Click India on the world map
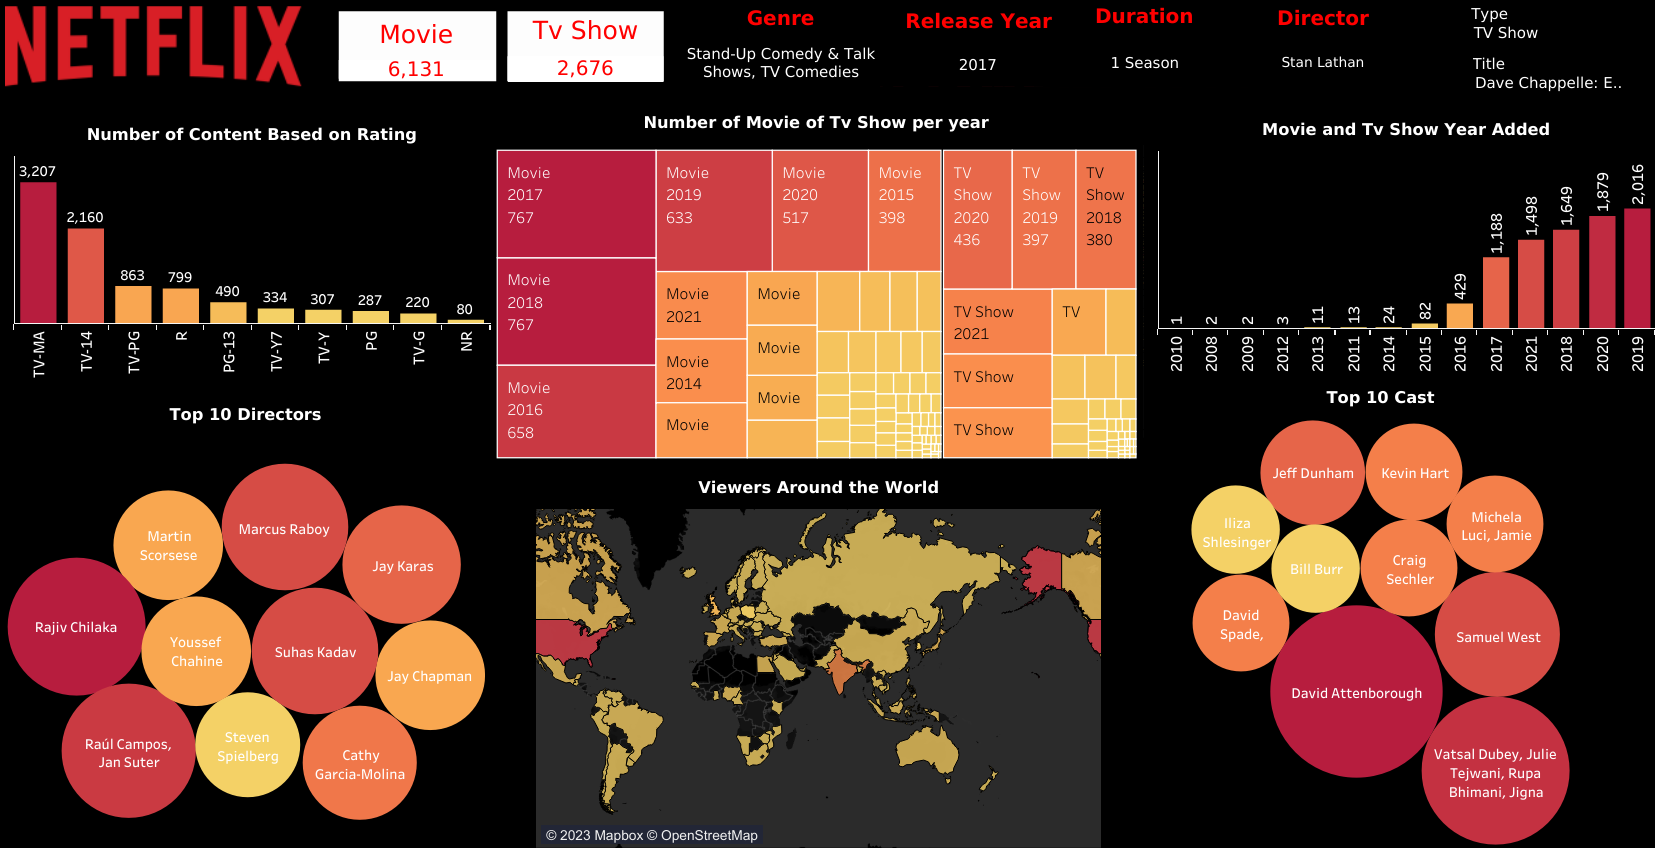This screenshot has height=848, width=1655. pyautogui.click(x=842, y=671)
